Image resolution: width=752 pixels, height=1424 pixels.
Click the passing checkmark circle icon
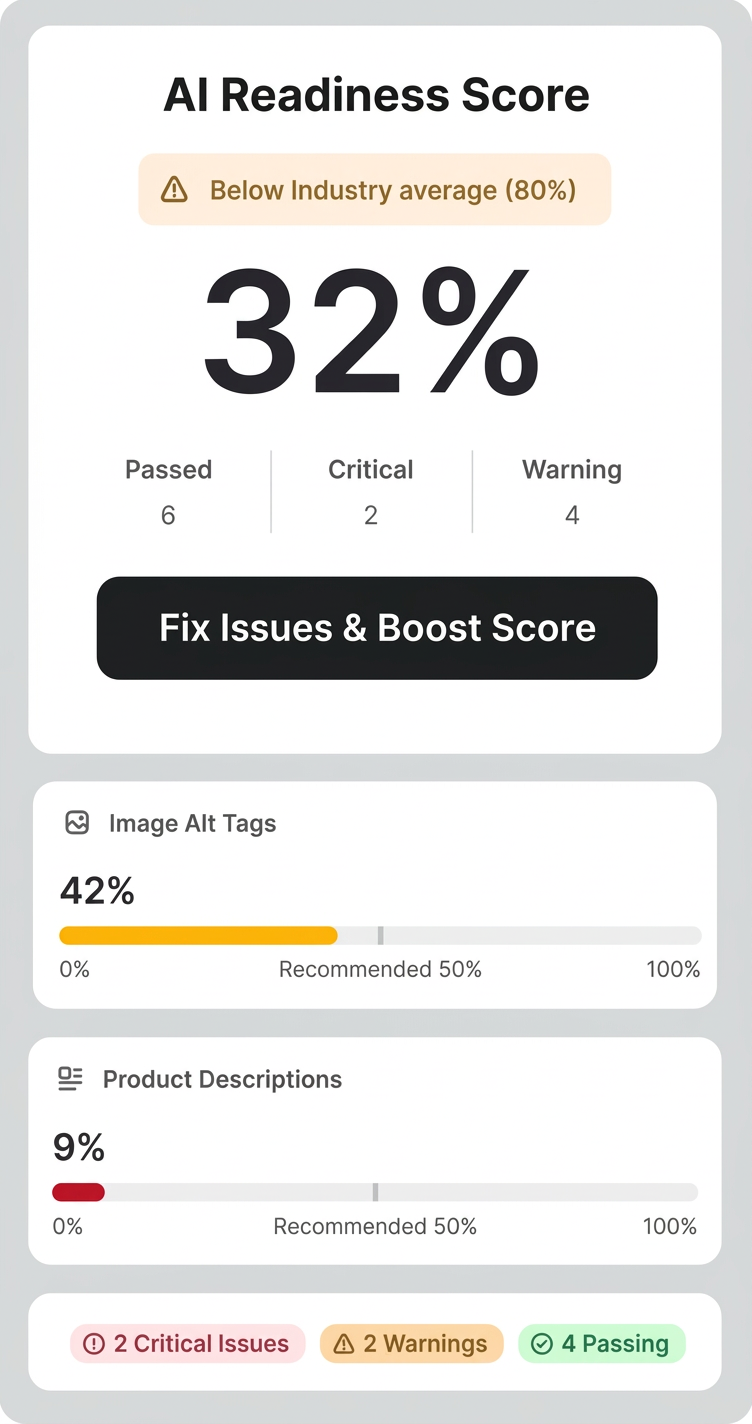tap(542, 1344)
